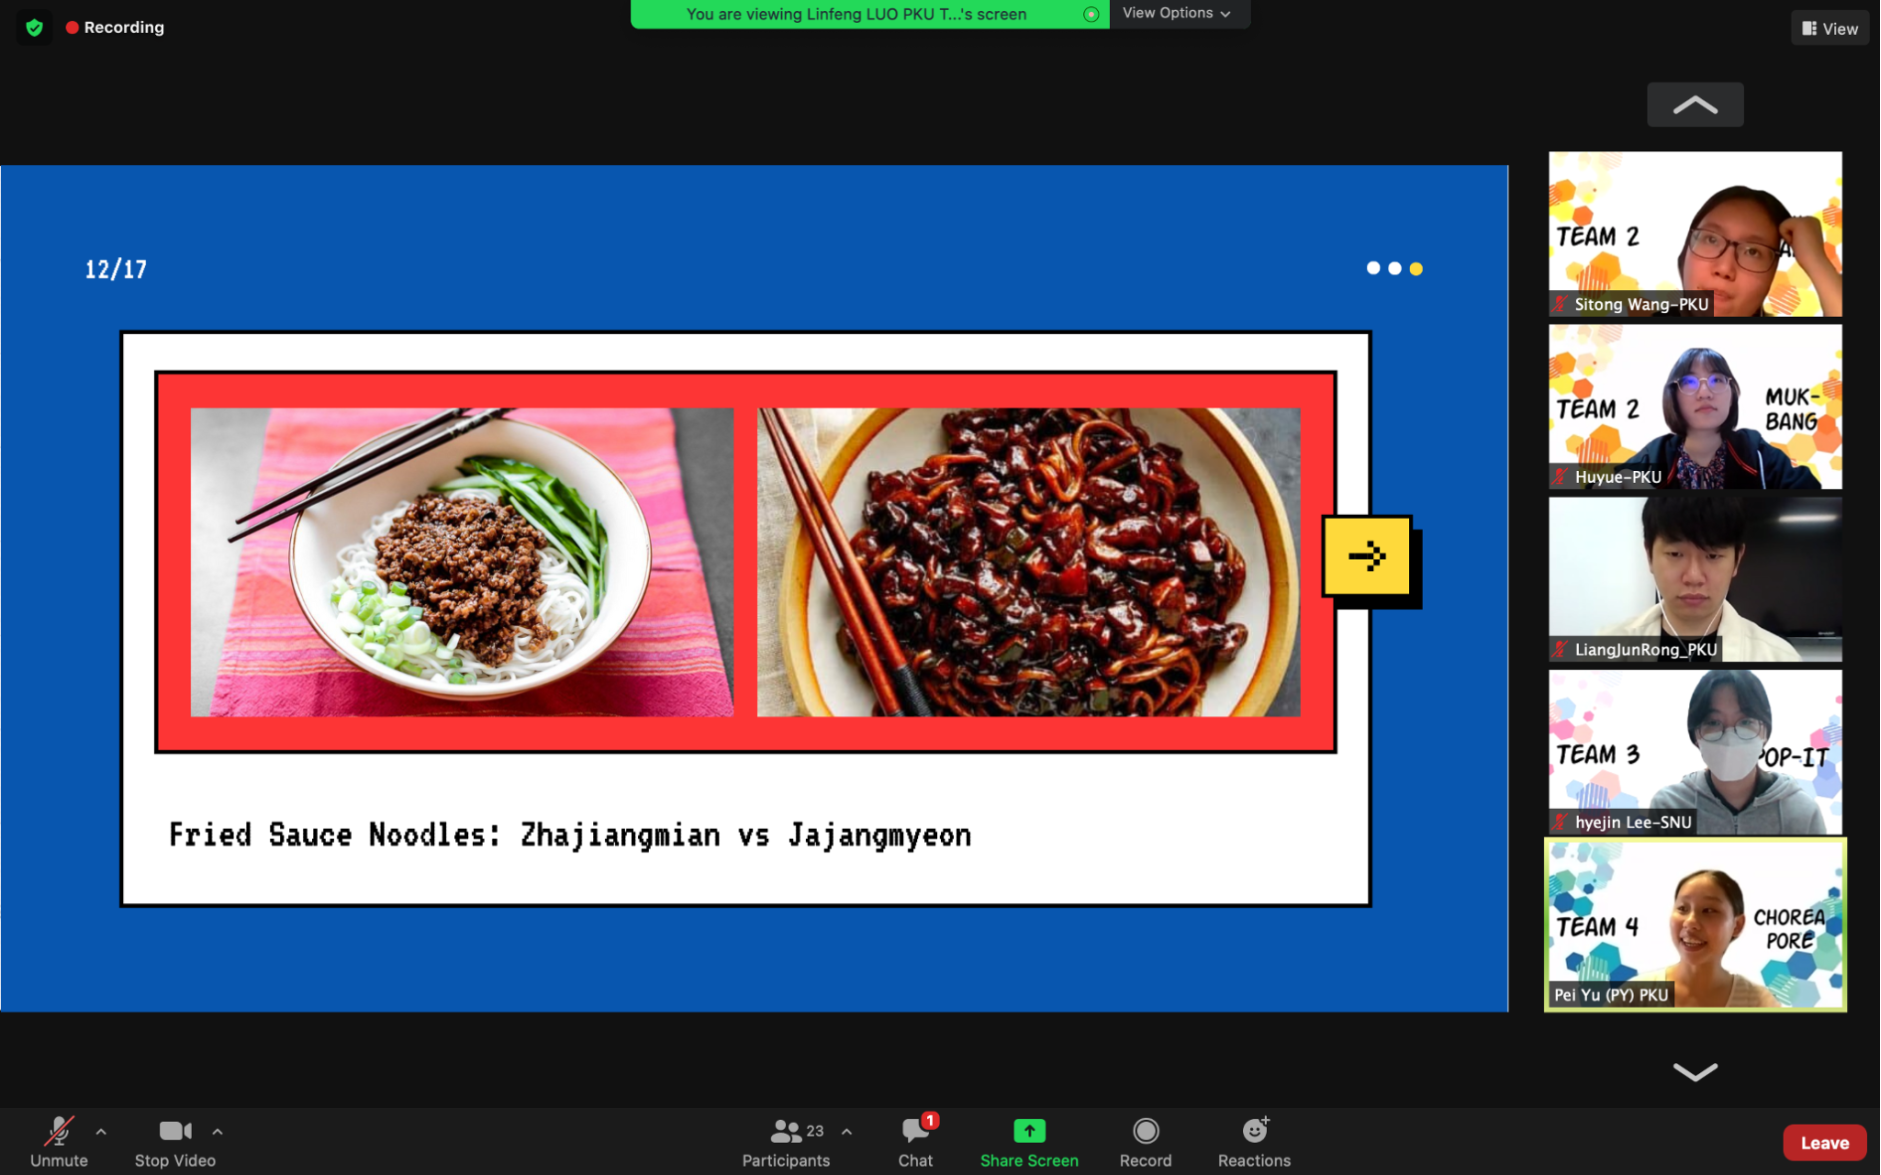Select Sitong Wang-PKU video thumbnail
This screenshot has height=1175, width=1881.
pos(1695,234)
